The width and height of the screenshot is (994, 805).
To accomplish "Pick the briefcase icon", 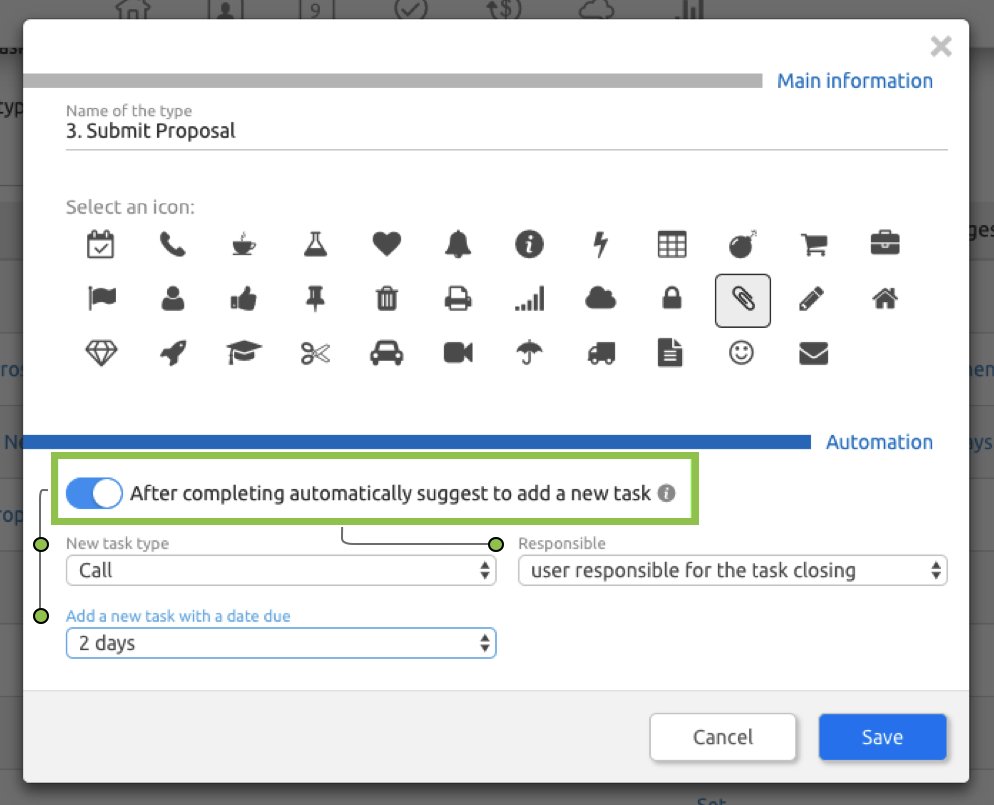I will (x=885, y=243).
